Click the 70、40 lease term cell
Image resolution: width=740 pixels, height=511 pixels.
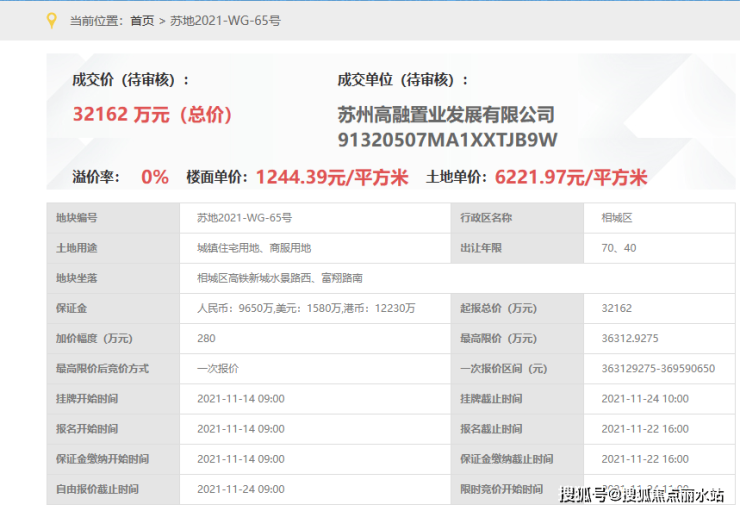coord(617,247)
